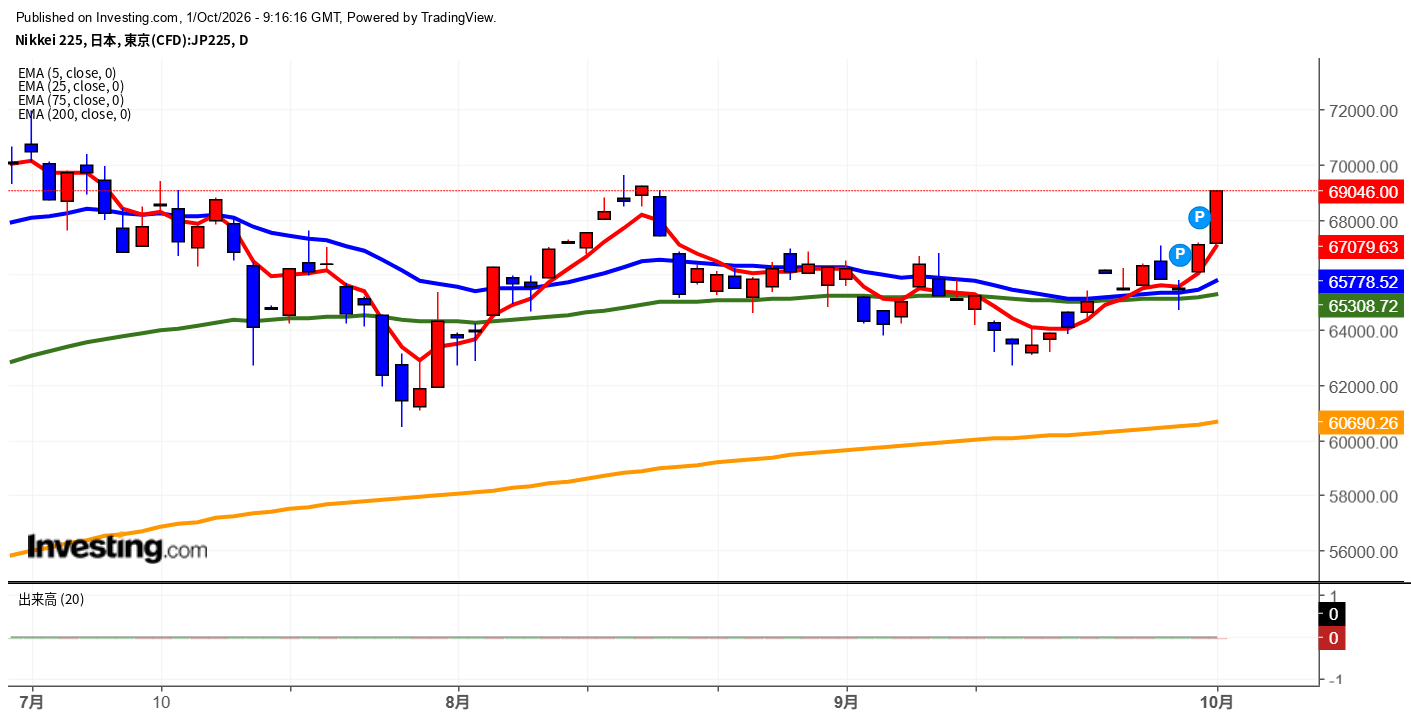Click the EMA (5, close, 0) legend
1411x719 pixels.
coord(67,73)
